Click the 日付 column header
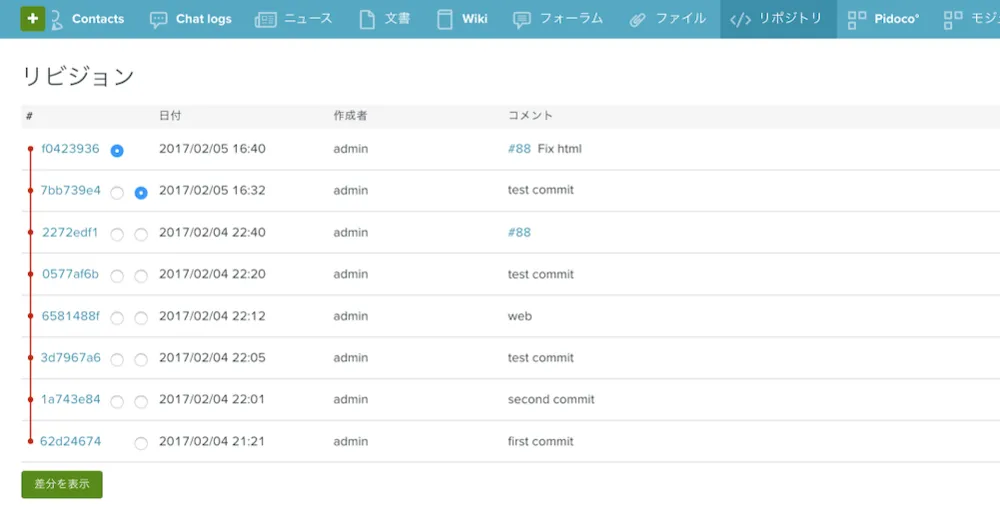 (170, 116)
